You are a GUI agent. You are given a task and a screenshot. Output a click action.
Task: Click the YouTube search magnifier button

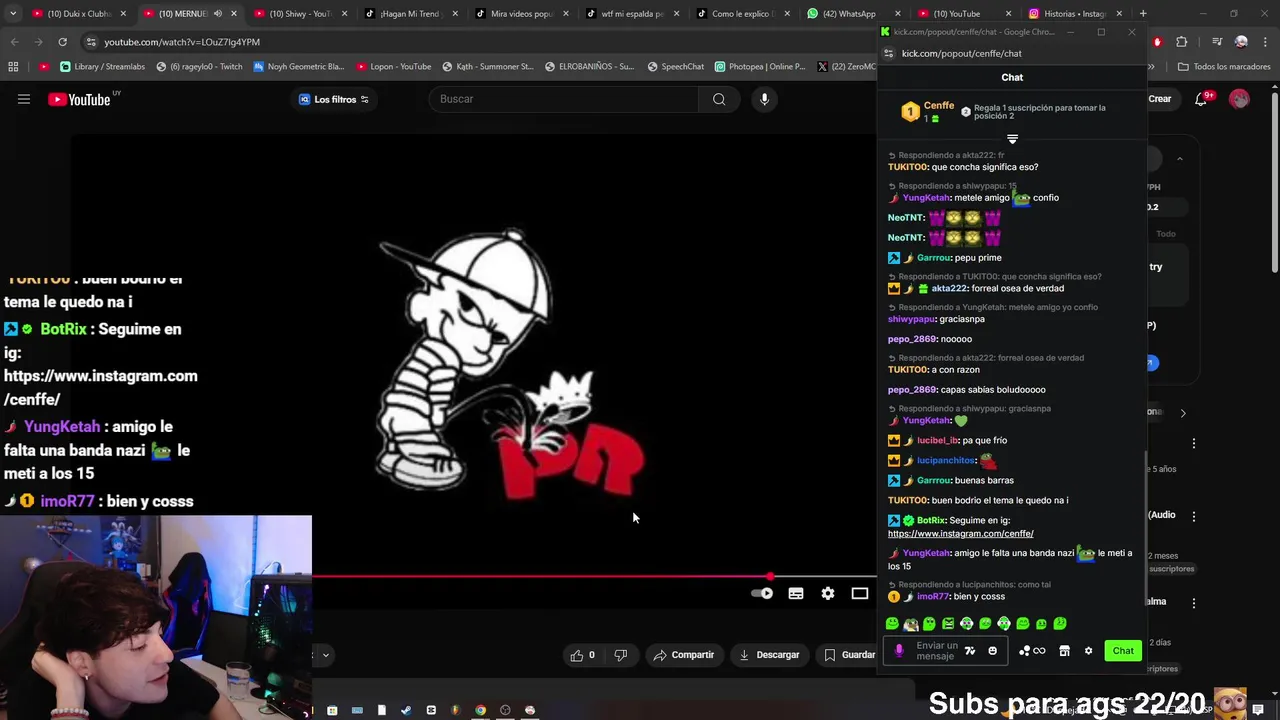click(x=719, y=99)
